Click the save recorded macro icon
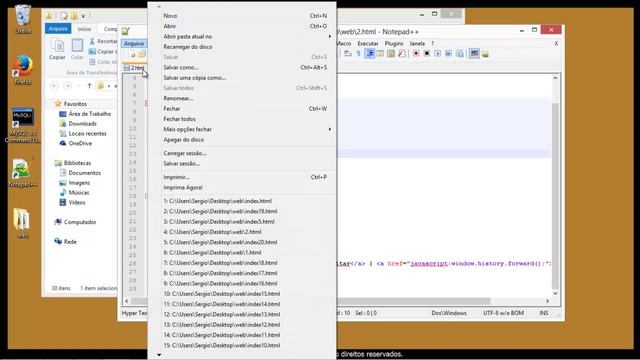 click(460, 53)
